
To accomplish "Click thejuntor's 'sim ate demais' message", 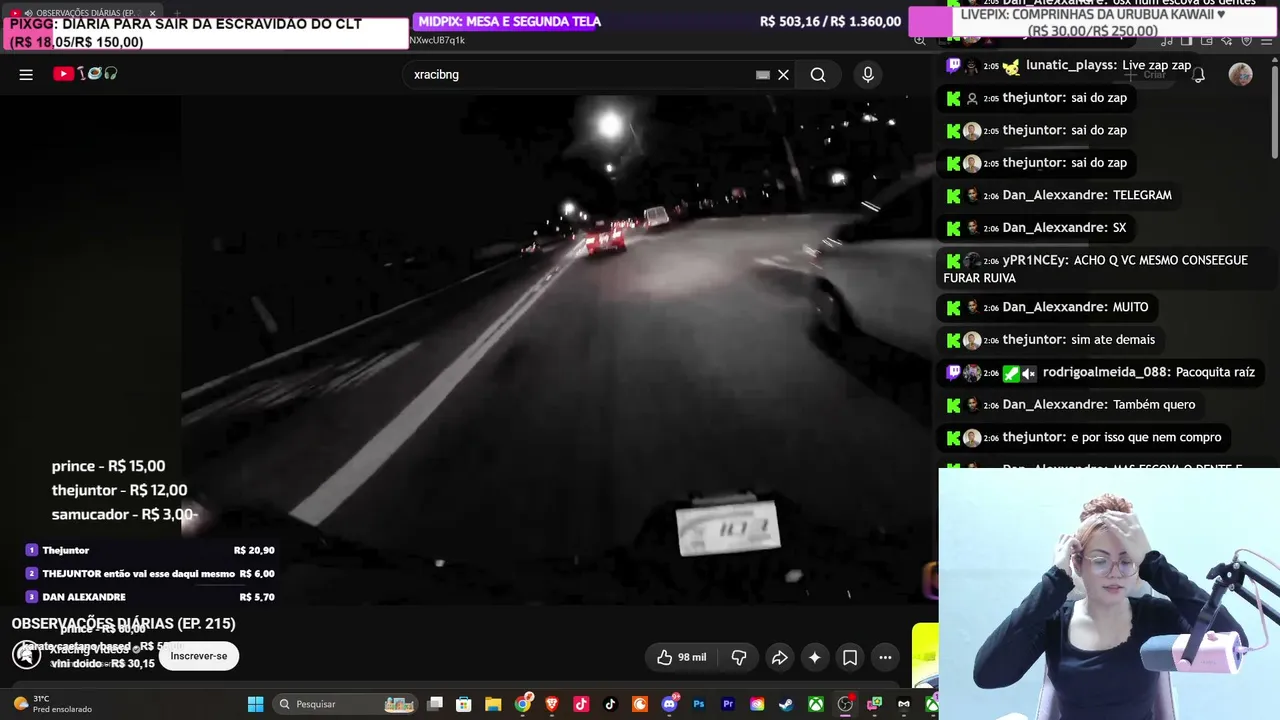I will (x=1050, y=340).
